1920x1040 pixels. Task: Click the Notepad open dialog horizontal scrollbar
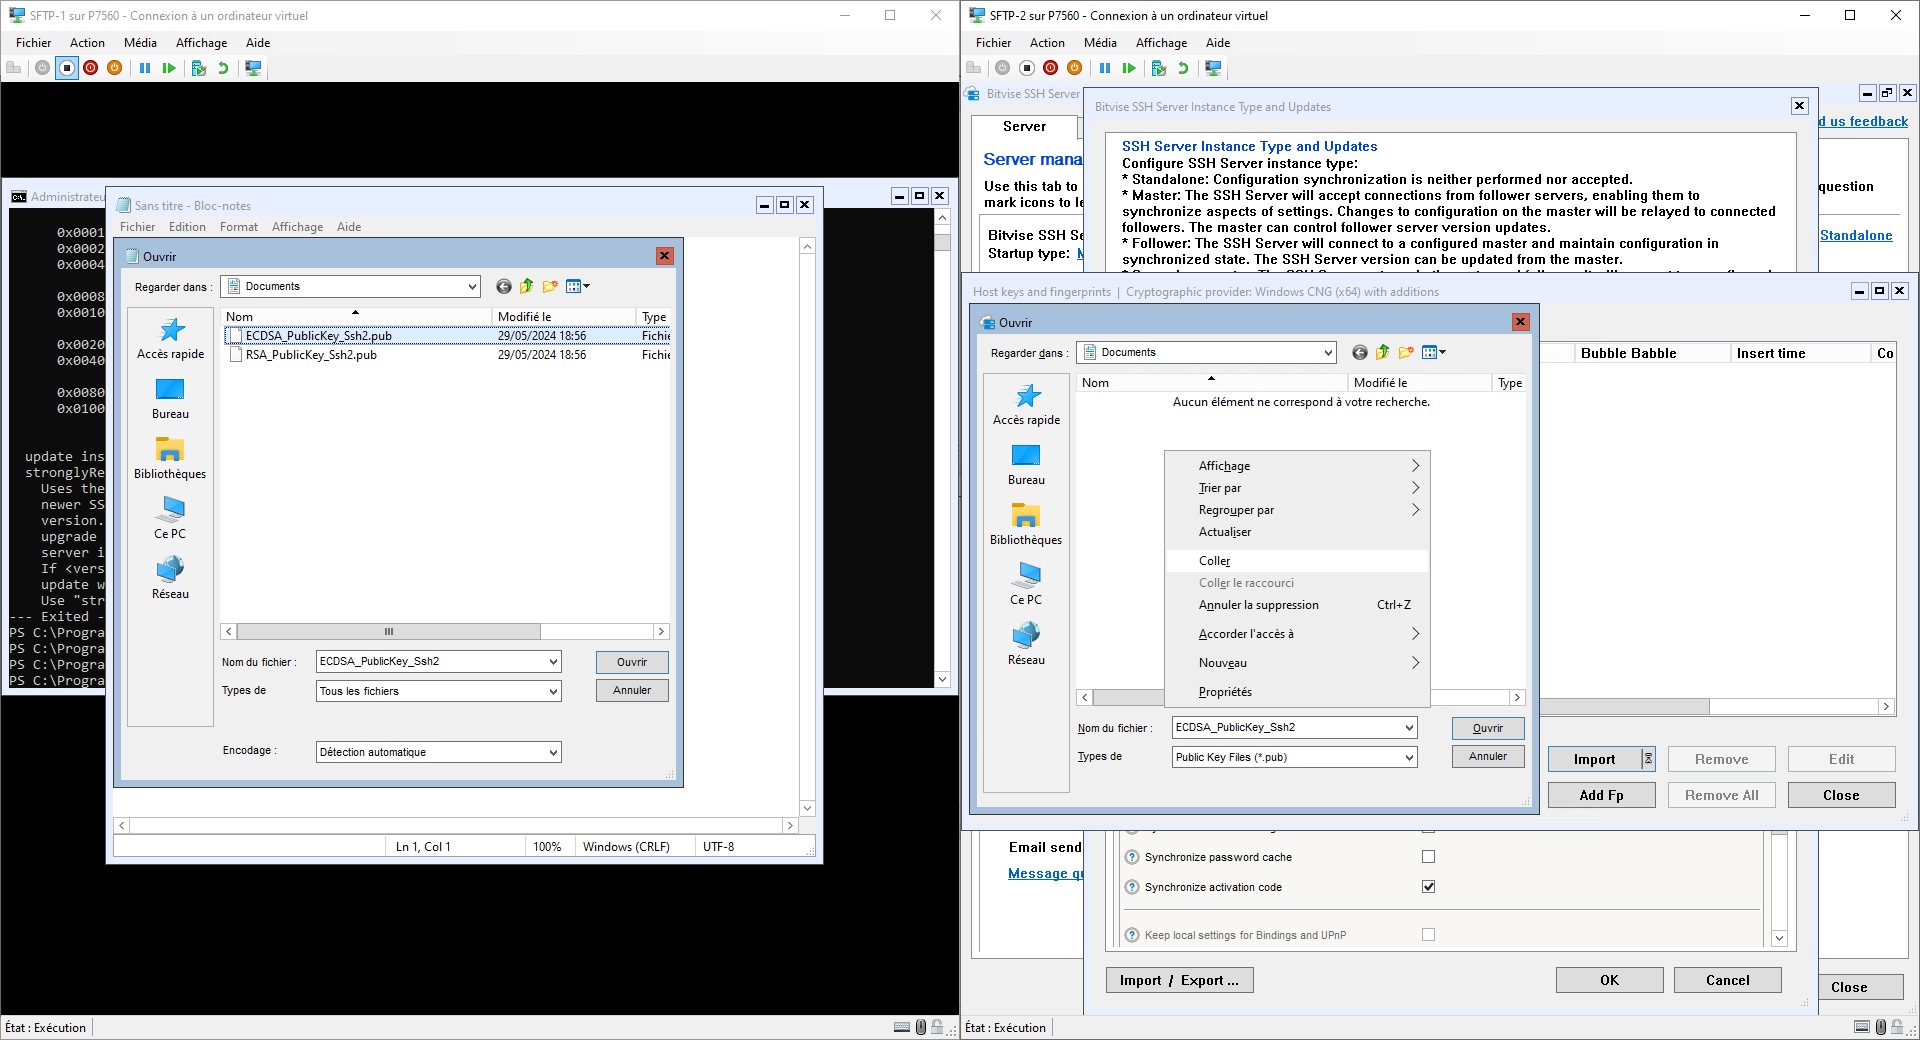445,631
